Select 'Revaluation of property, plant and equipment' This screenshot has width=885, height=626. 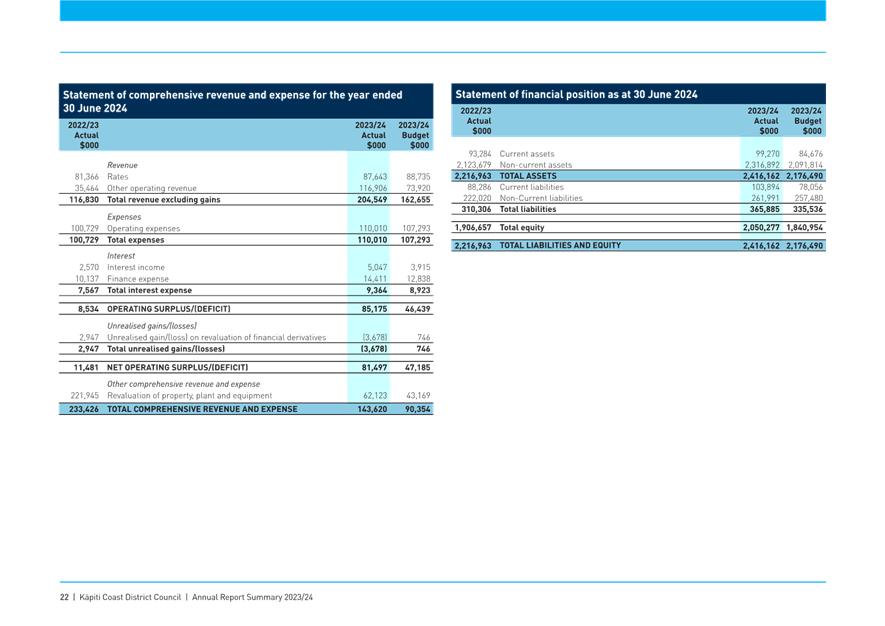tap(190, 396)
